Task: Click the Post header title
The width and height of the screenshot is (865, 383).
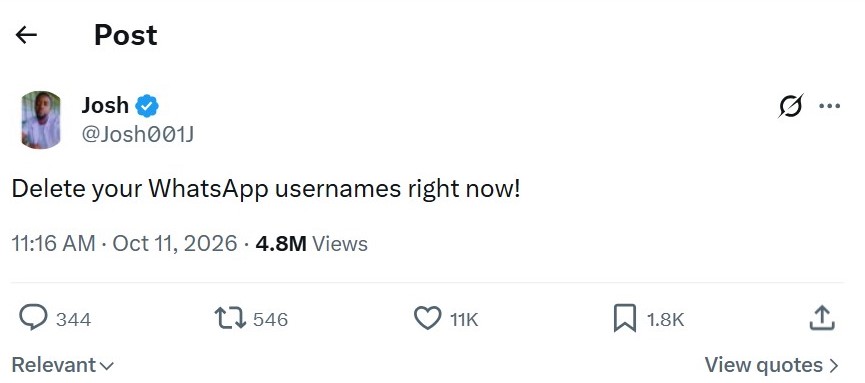Action: [x=126, y=35]
